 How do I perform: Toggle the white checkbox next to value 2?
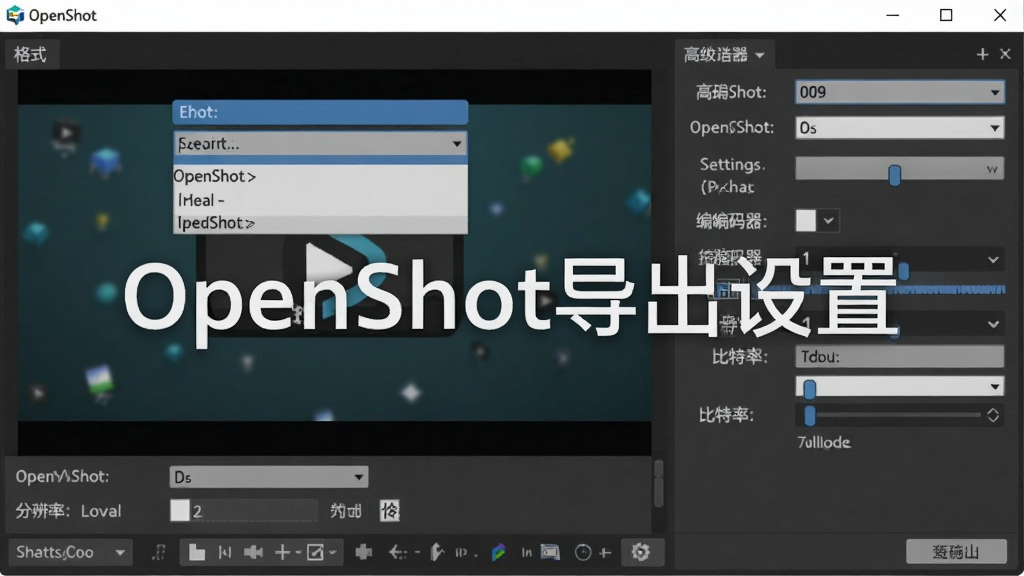pyautogui.click(x=180, y=511)
